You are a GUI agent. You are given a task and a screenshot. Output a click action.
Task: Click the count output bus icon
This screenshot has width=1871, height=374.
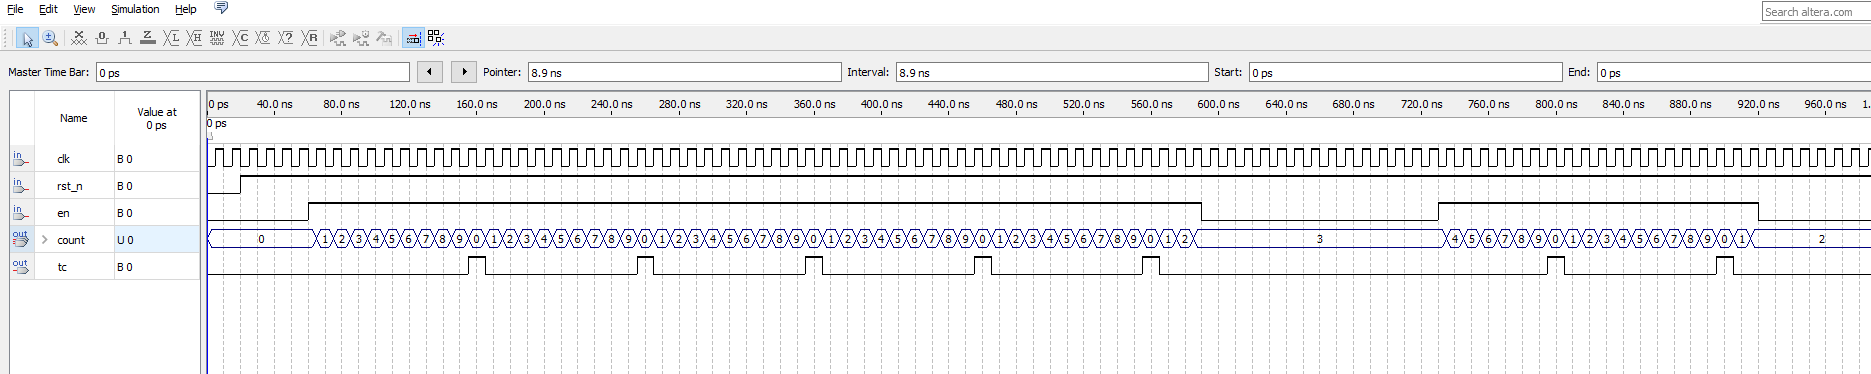[21, 240]
